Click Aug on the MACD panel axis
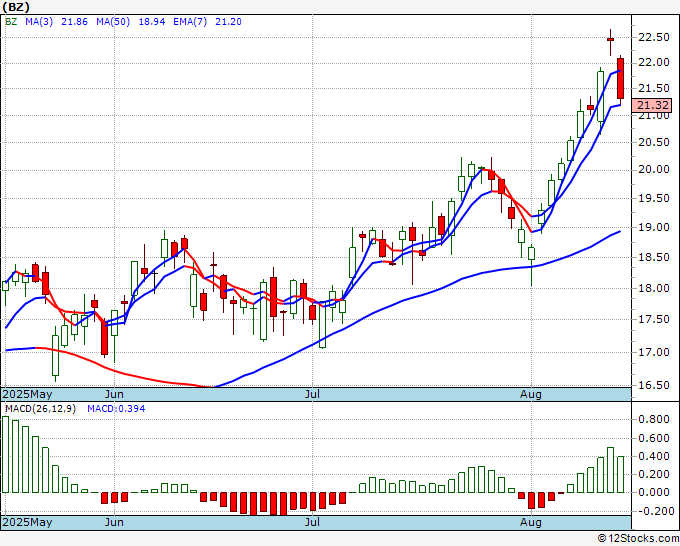 (x=531, y=522)
